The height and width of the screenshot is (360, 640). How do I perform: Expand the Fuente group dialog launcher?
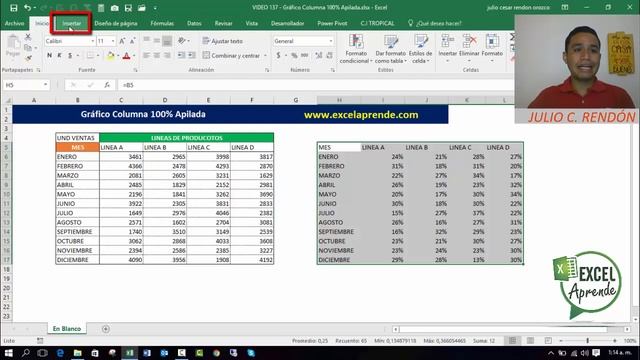click(136, 70)
